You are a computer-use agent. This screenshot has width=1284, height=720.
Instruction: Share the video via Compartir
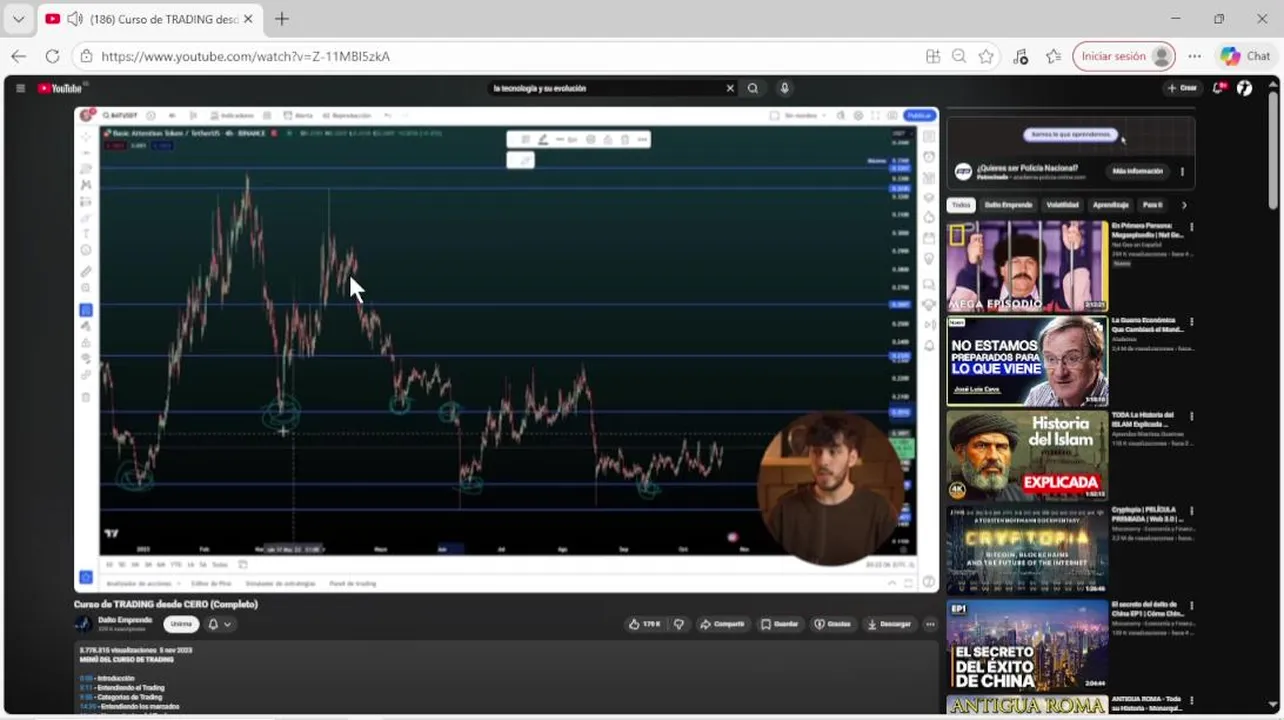pos(722,624)
